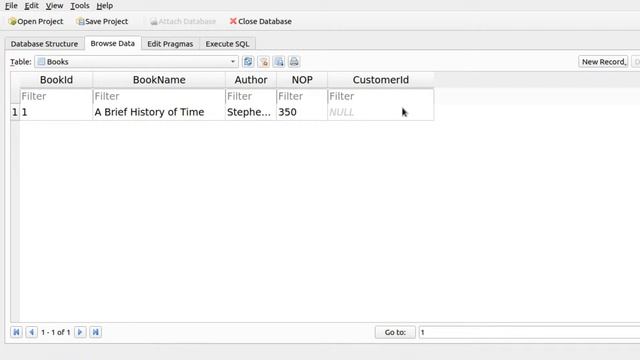Click the Go to button
Image resolution: width=640 pixels, height=360 pixels.
[395, 332]
